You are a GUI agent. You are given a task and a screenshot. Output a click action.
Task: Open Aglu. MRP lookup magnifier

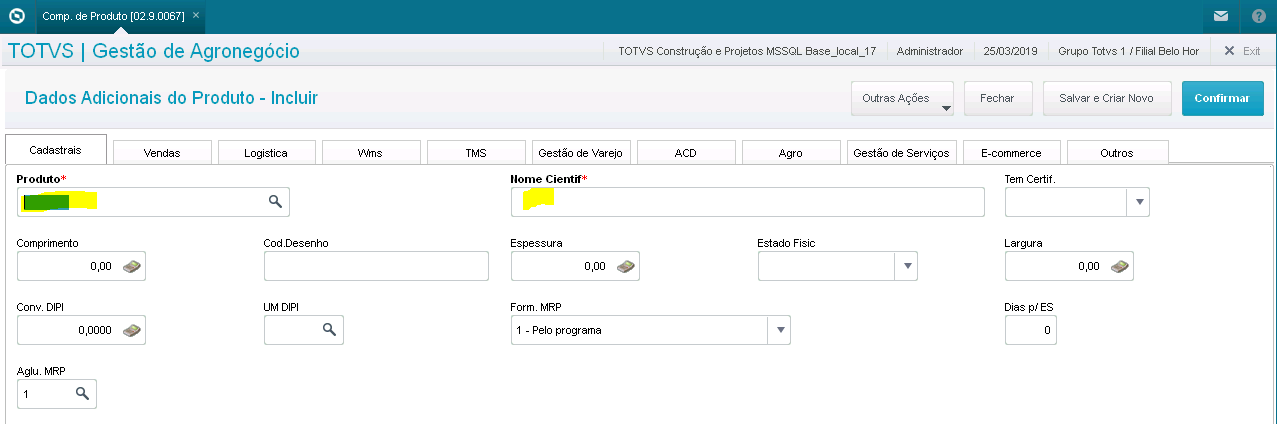click(x=82, y=394)
